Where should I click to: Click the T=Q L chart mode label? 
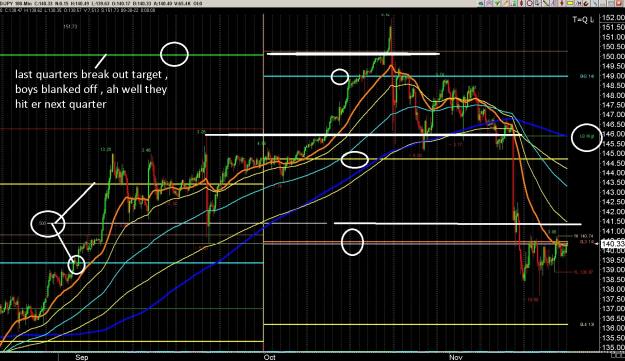point(582,20)
